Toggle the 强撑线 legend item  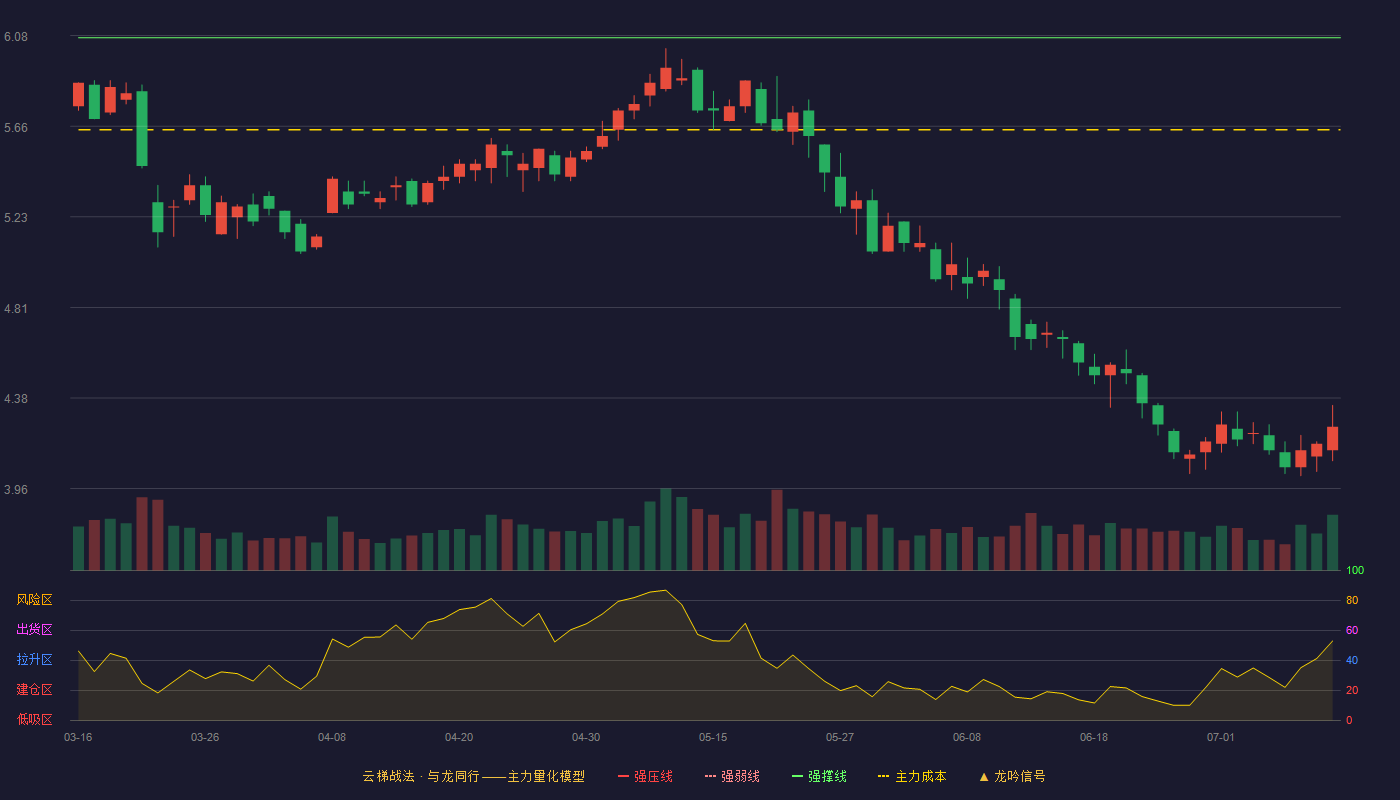(x=819, y=776)
